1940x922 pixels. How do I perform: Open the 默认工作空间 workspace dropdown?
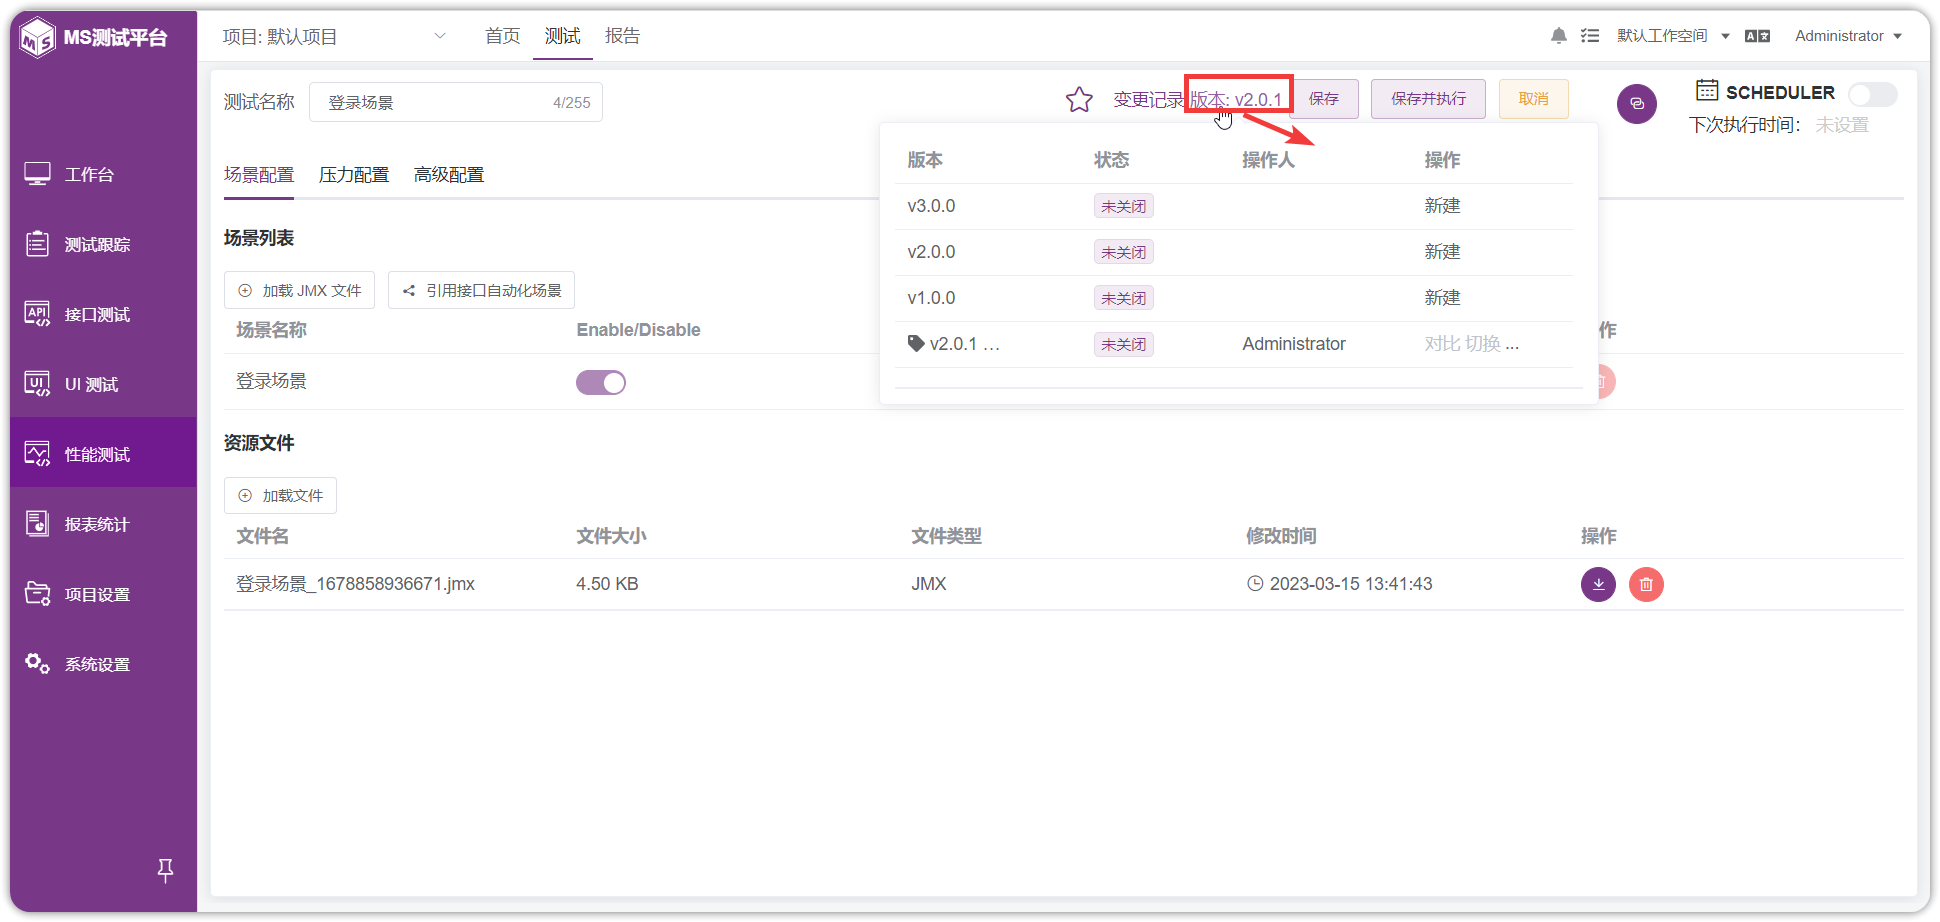click(1673, 36)
